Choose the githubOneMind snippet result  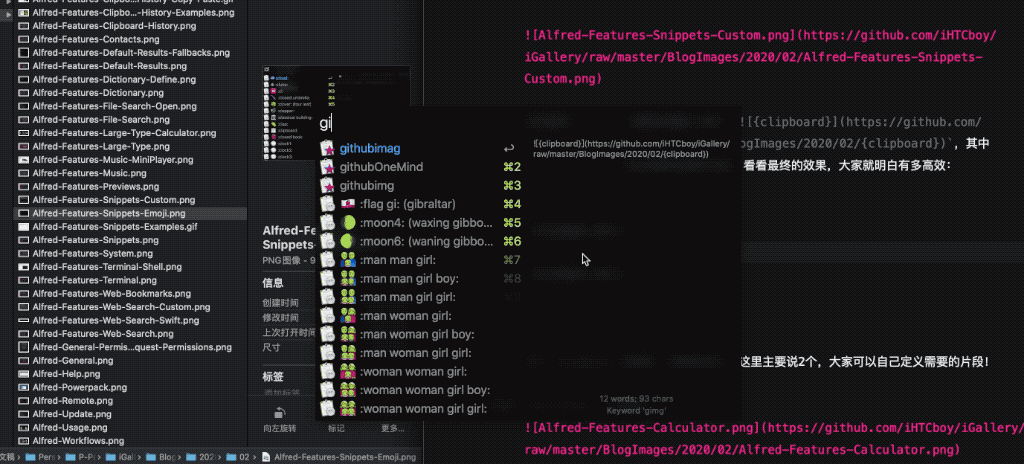point(421,167)
